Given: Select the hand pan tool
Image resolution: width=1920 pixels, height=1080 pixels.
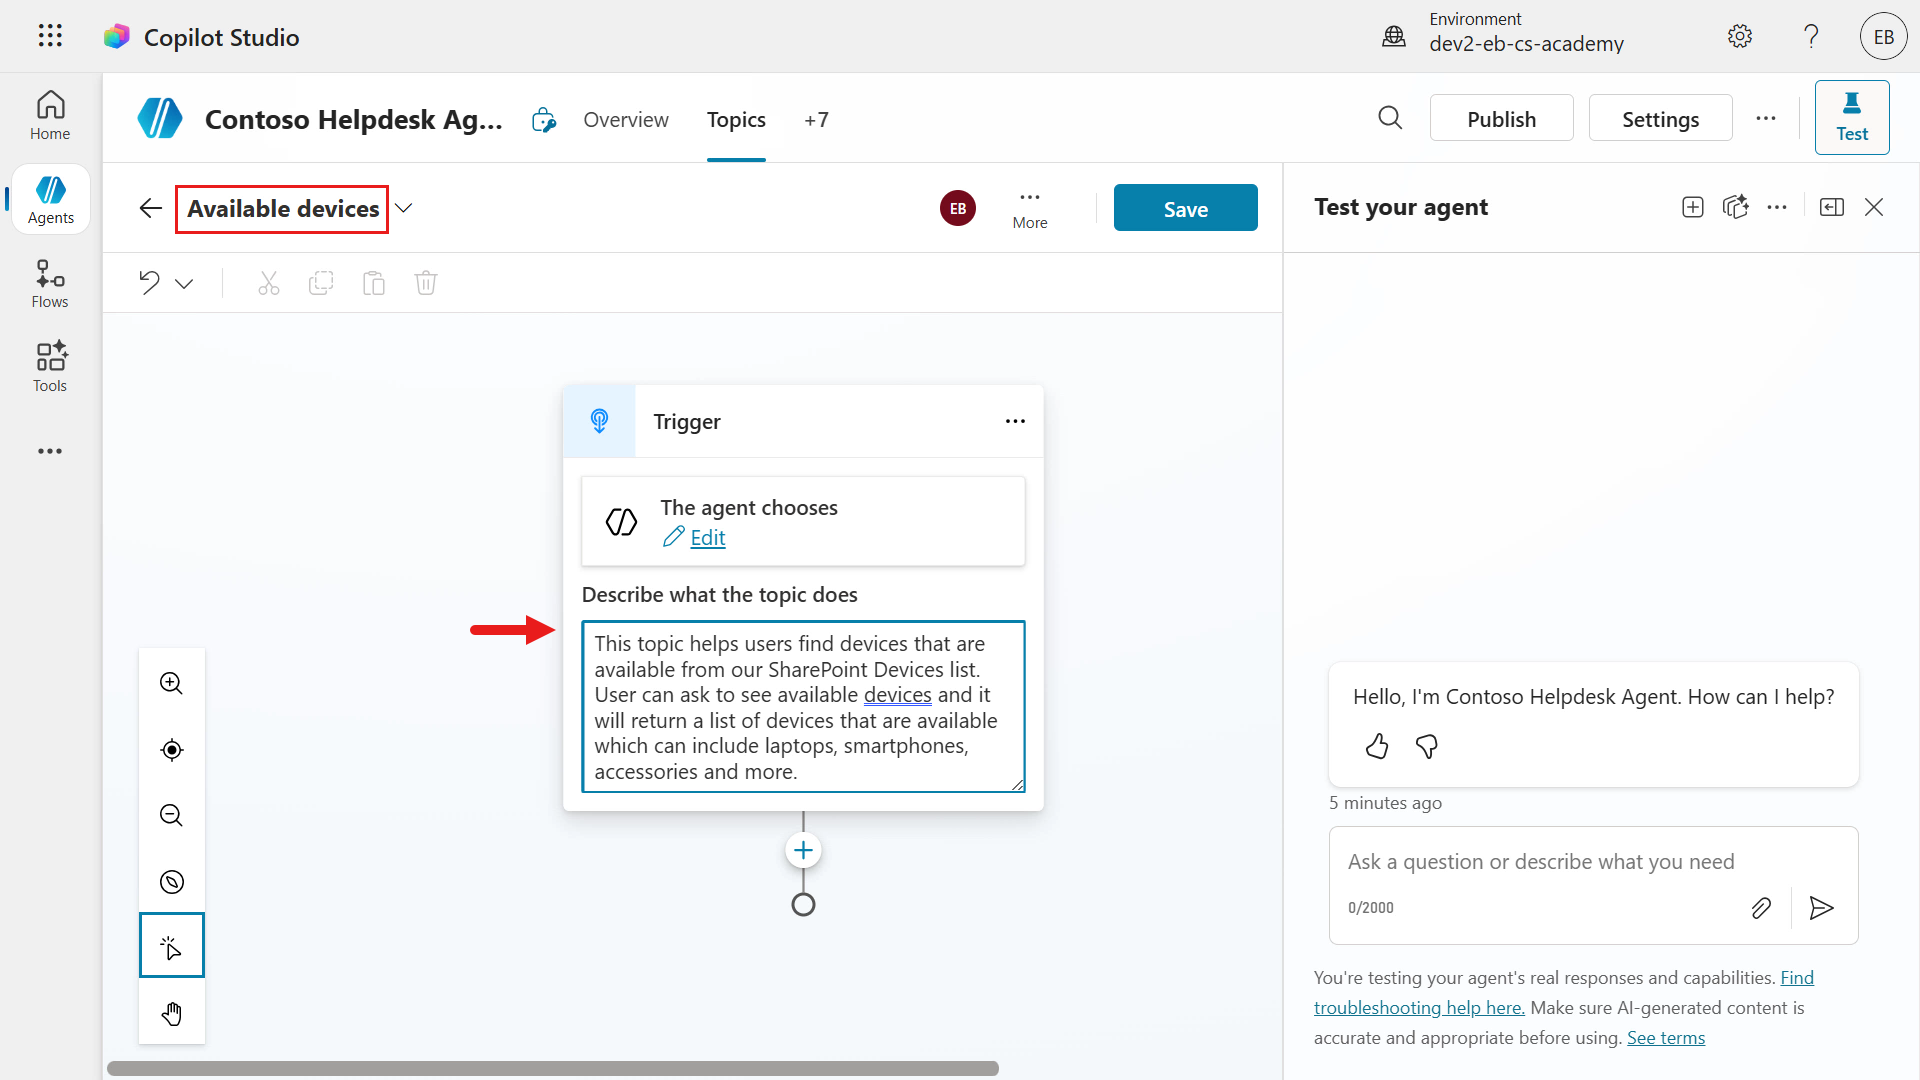Looking at the screenshot, I should click(171, 1014).
